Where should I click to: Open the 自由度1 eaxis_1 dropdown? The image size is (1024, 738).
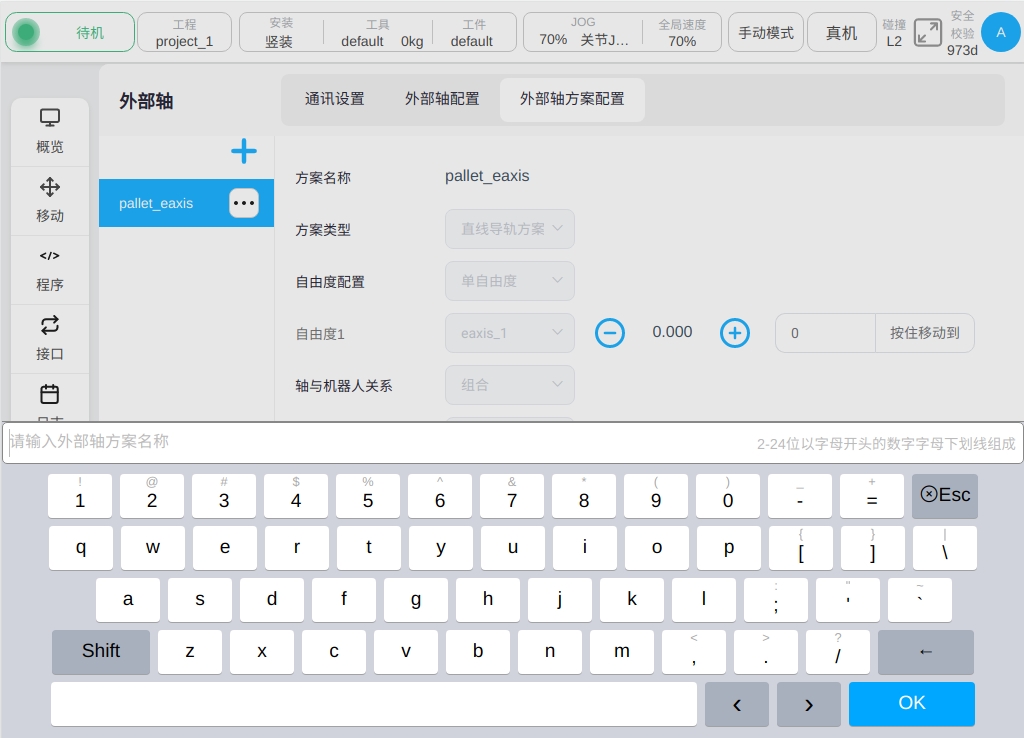(510, 333)
